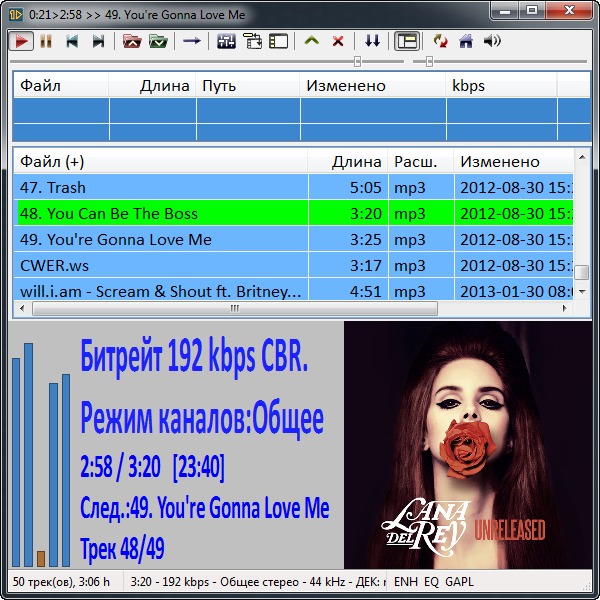Image resolution: width=600 pixels, height=600 pixels.
Task: Click the long seek slider handle
Action: tap(358, 61)
